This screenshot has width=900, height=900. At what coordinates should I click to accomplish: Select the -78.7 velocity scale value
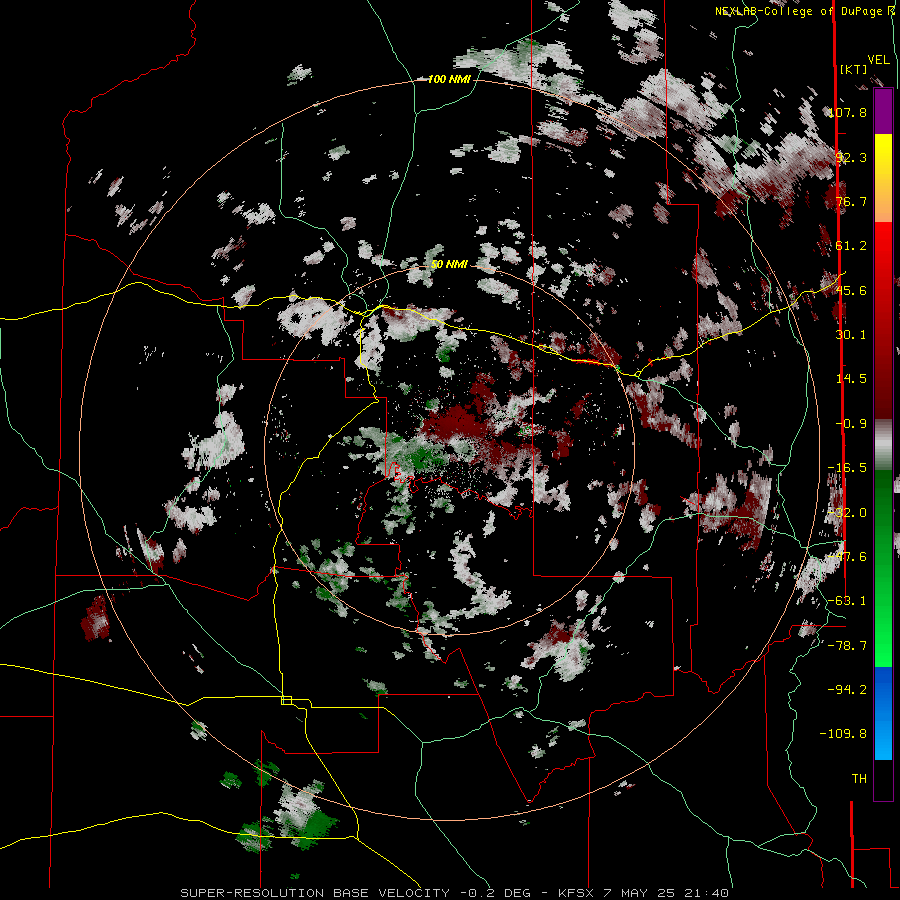[848, 646]
